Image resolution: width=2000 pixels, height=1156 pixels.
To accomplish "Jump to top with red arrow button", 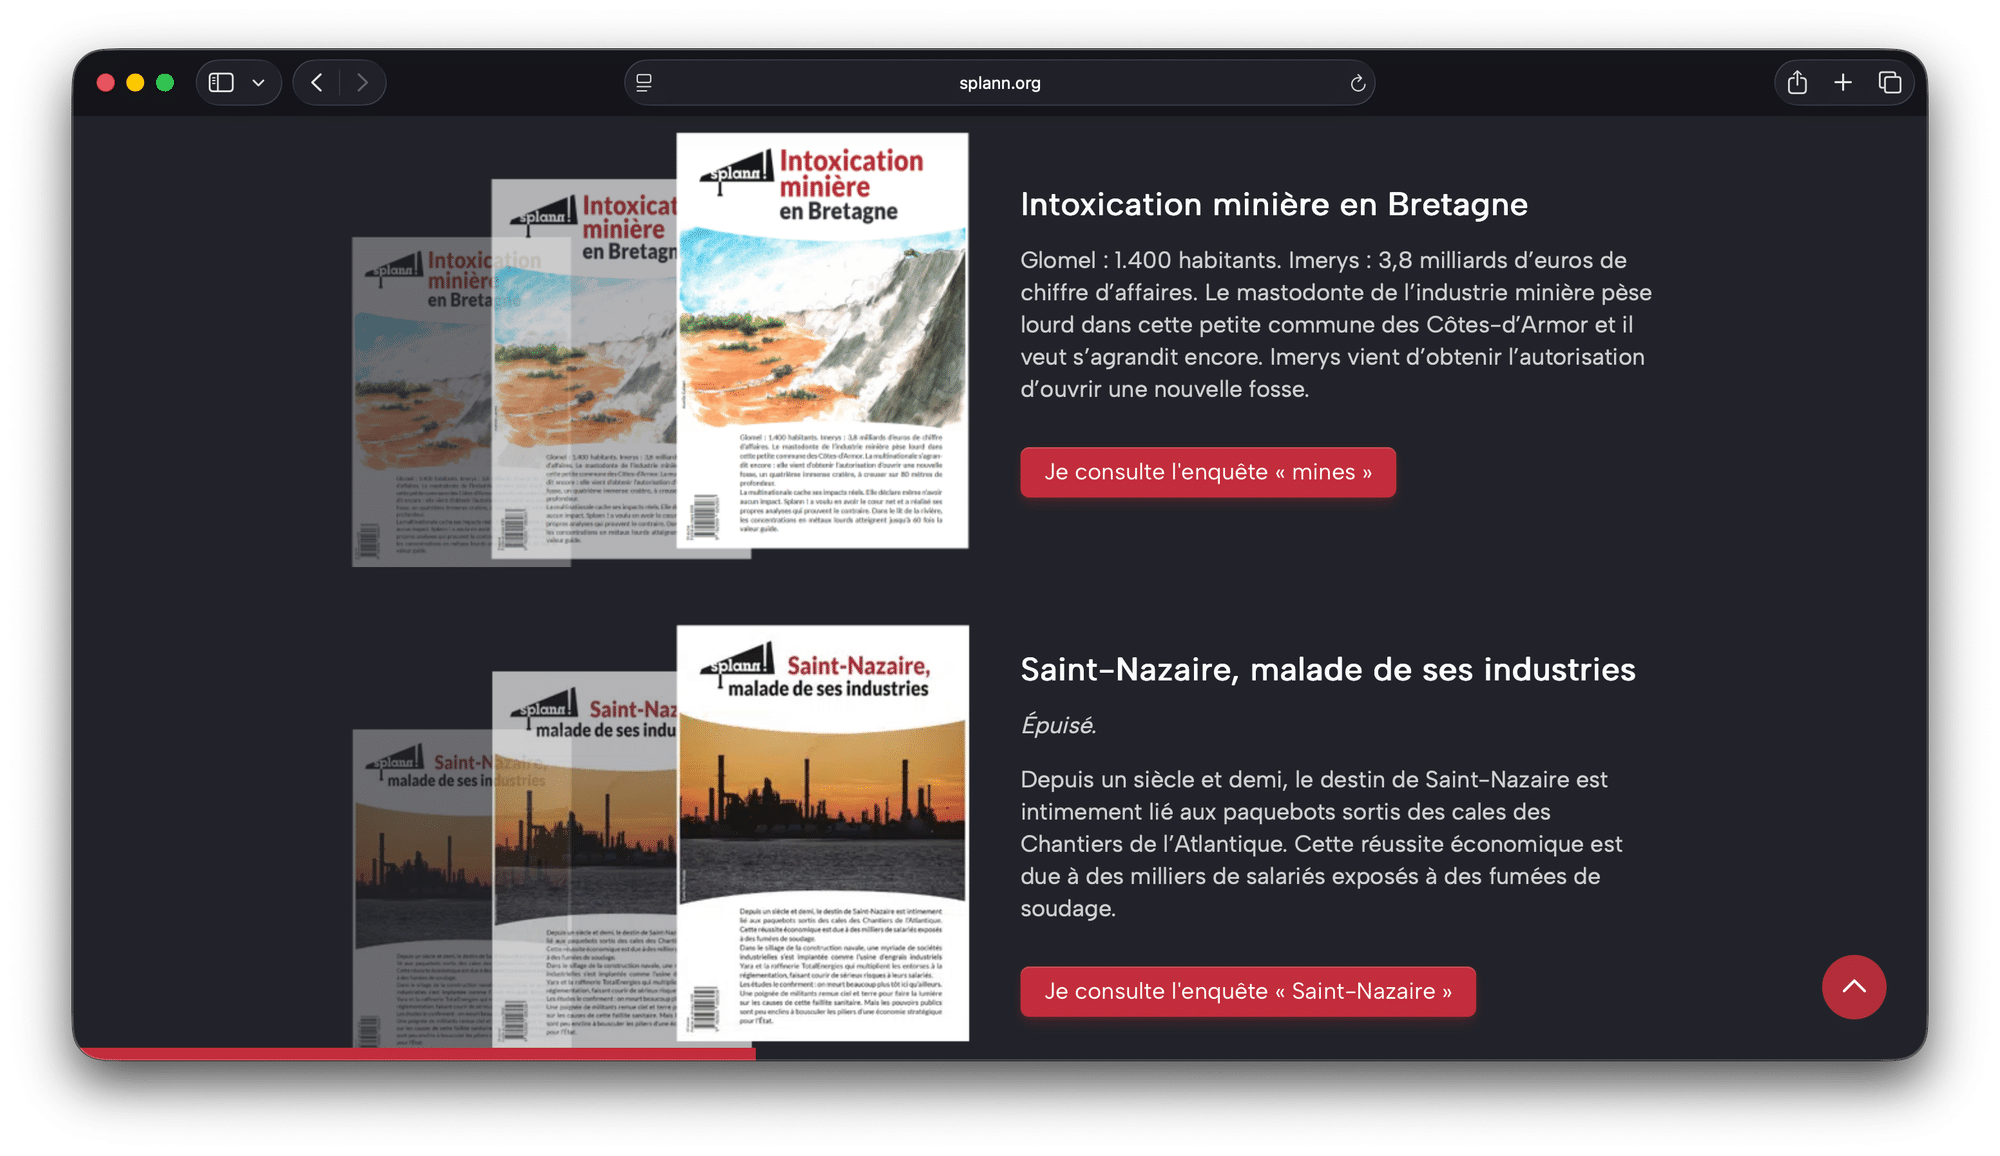I will point(1854,987).
